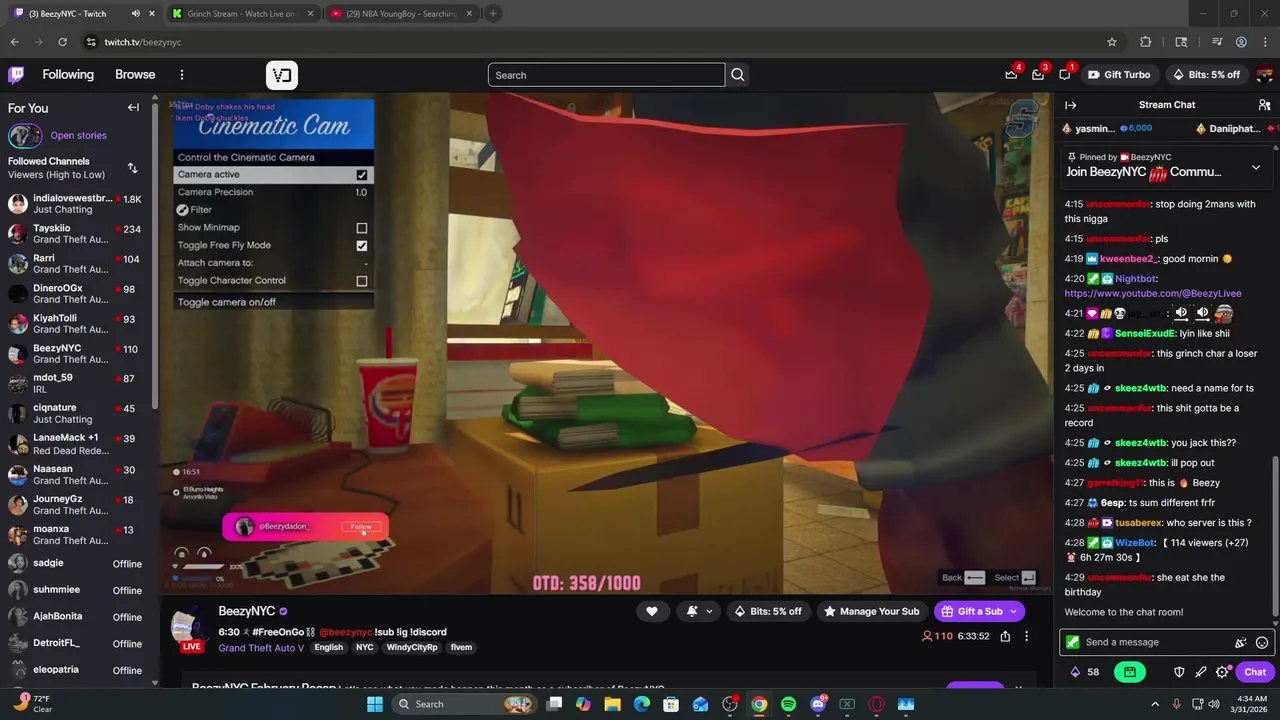Open the green channel points chest

point(1130,672)
